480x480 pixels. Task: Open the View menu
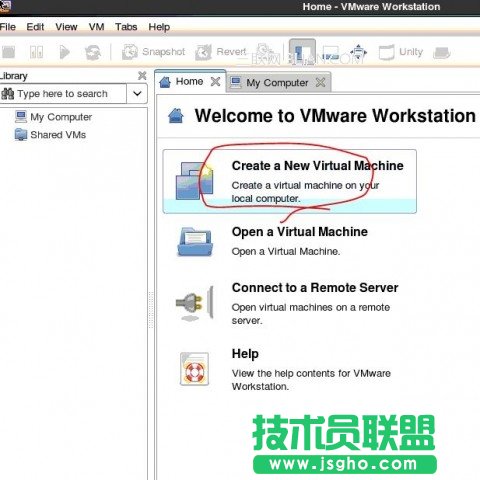click(66, 27)
